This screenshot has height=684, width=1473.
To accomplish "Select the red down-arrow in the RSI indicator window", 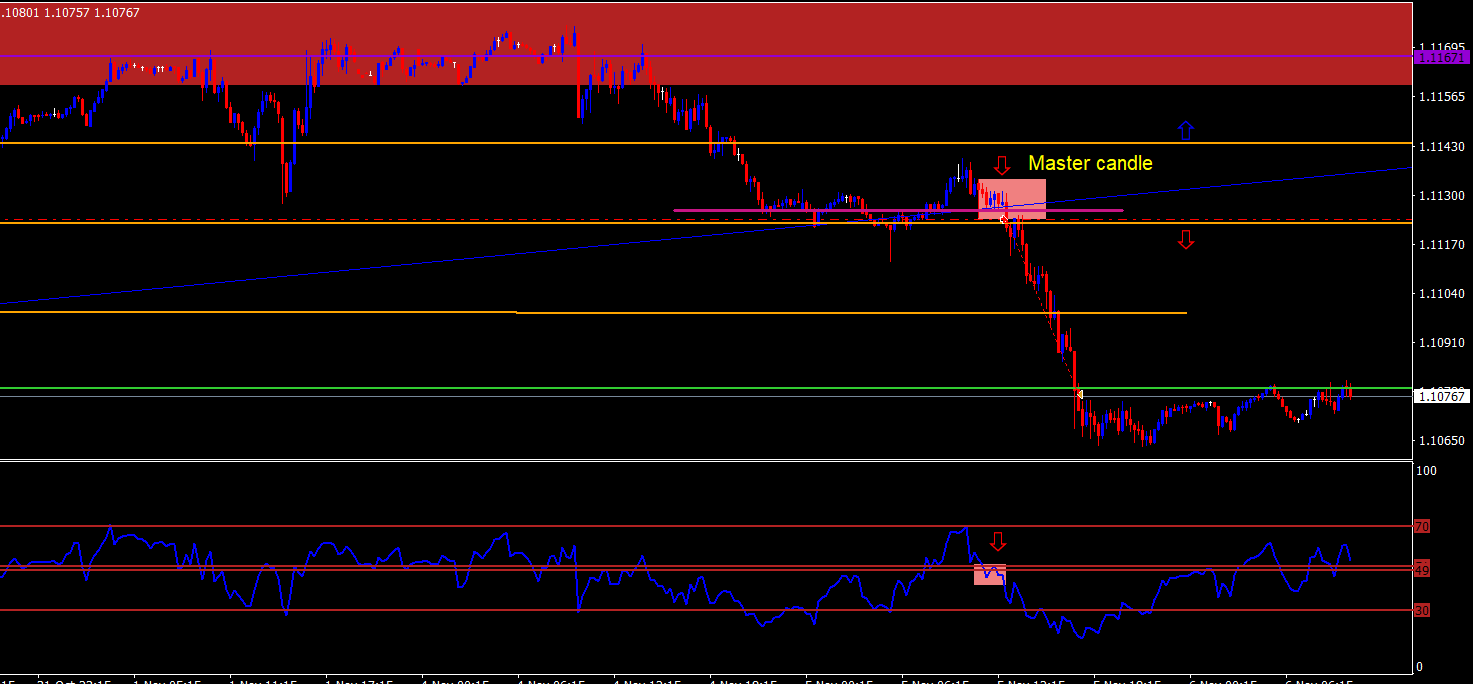I will click(998, 541).
